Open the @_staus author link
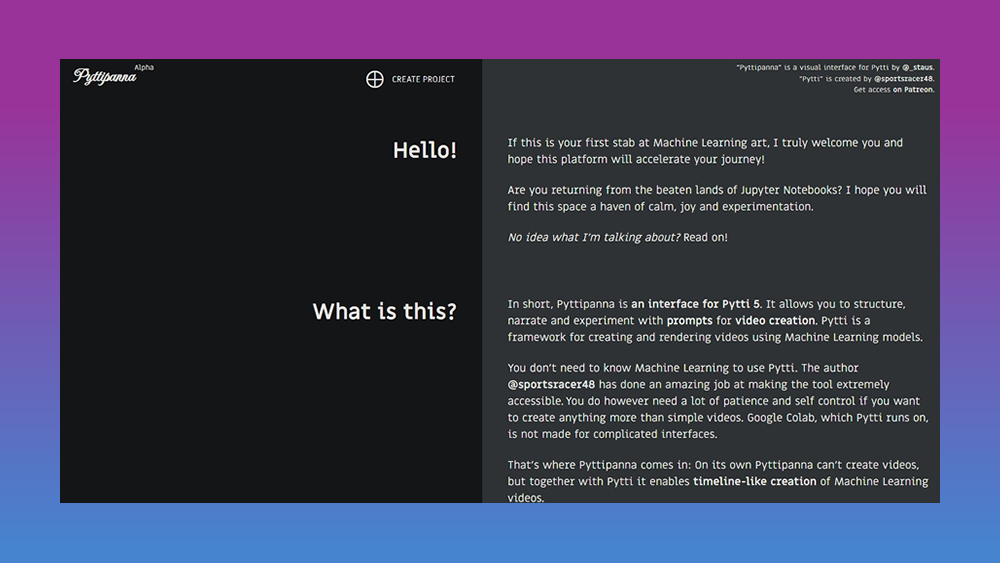The image size is (1000, 563). tap(917, 67)
